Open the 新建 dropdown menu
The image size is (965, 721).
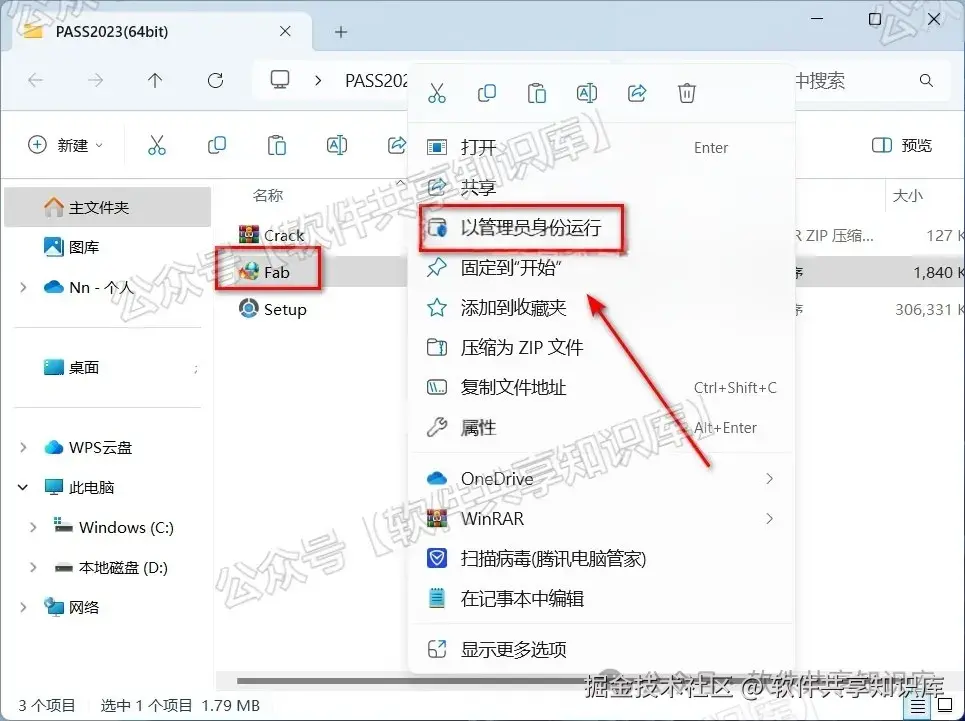(66, 144)
